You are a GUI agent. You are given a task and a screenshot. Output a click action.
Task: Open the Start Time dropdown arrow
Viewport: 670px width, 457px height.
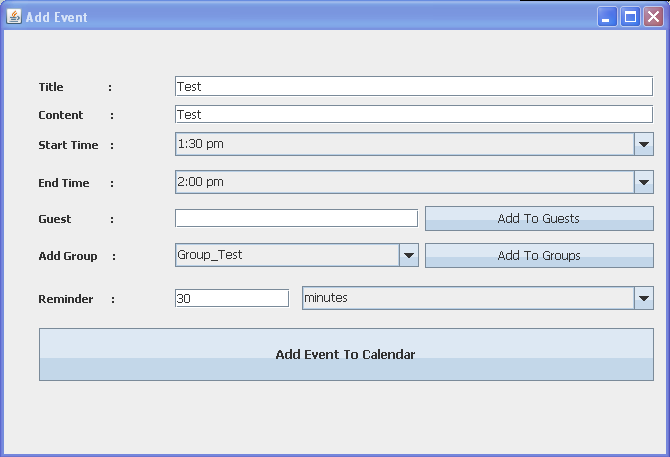[x=644, y=145]
